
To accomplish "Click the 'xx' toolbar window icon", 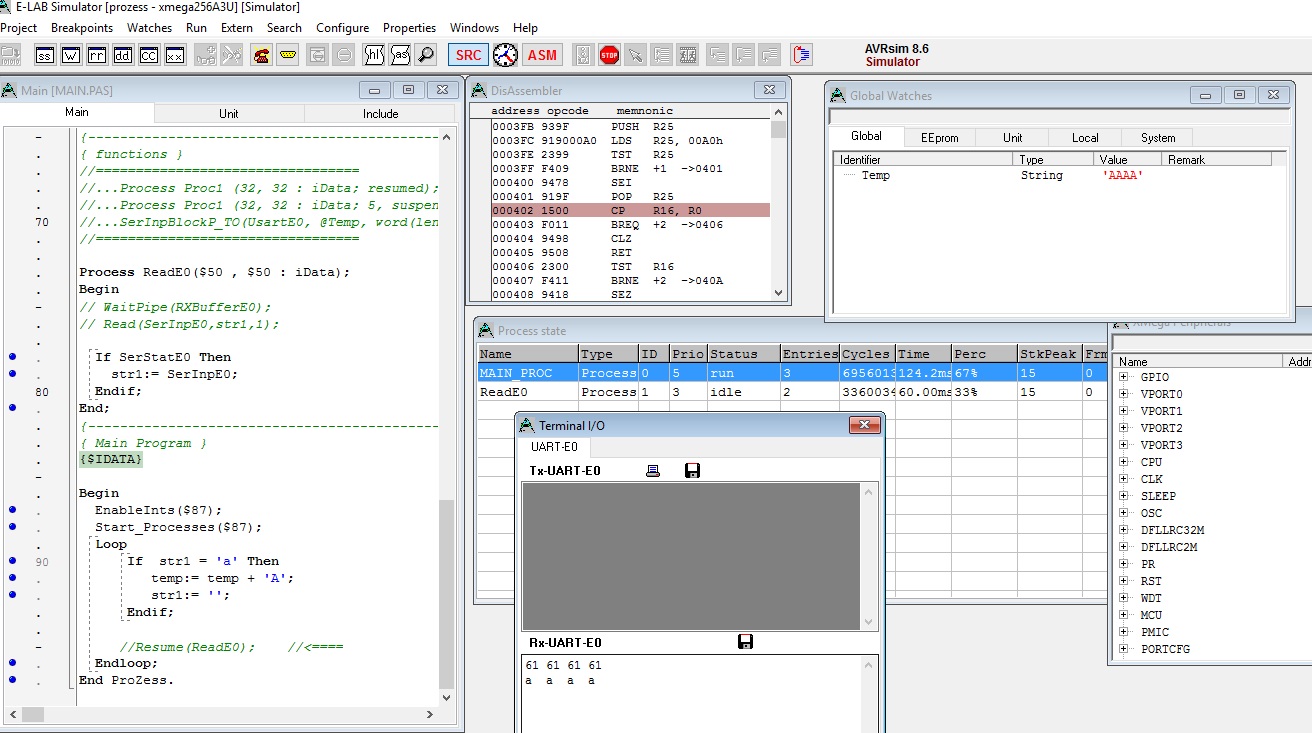I will 175,55.
